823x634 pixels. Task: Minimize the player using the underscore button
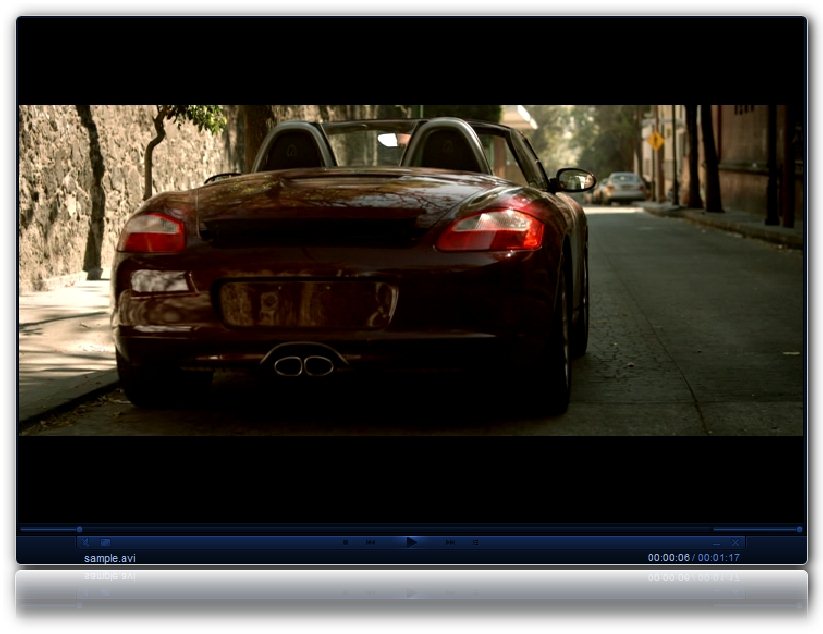click(716, 542)
